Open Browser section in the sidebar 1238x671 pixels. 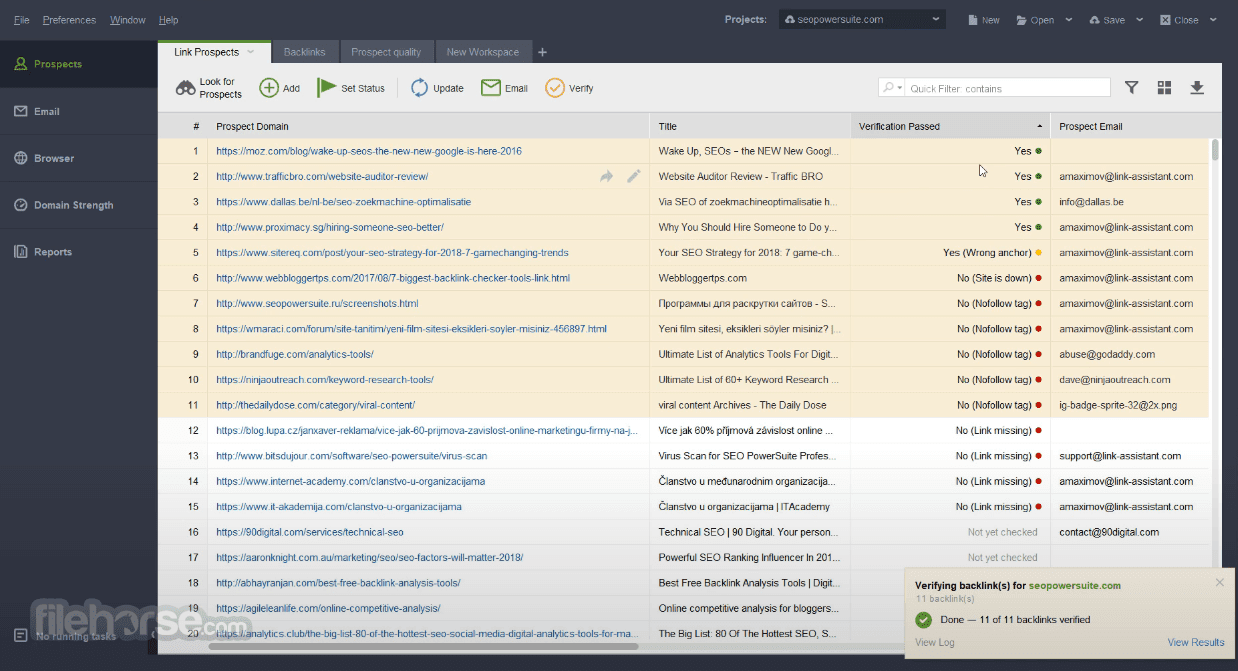(79, 158)
